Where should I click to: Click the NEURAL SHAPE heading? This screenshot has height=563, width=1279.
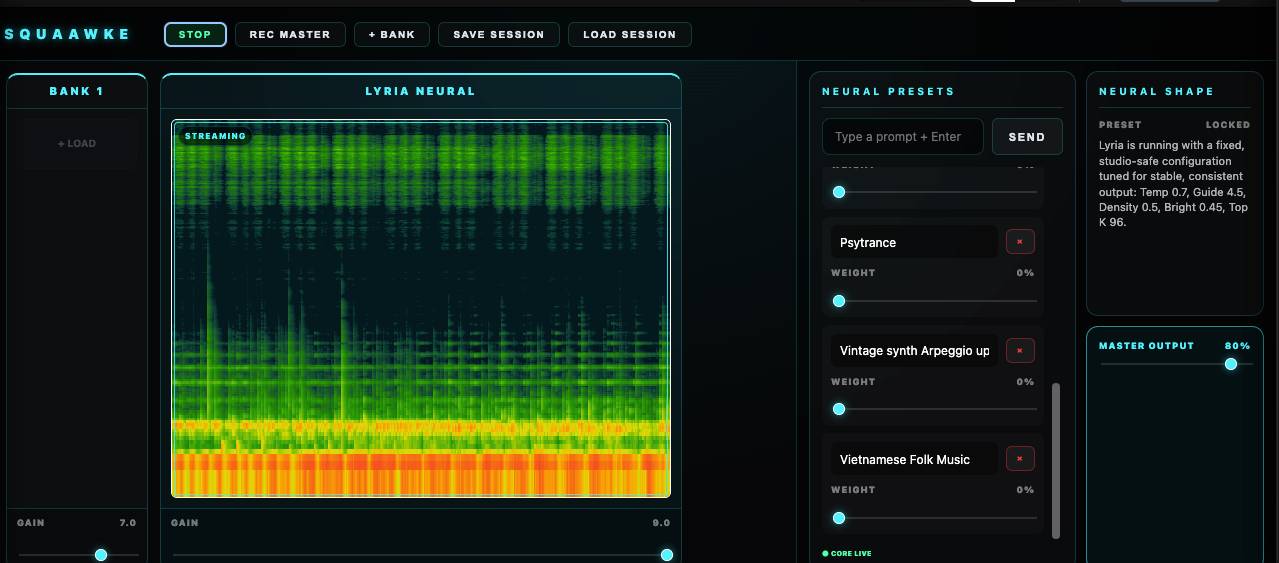pyautogui.click(x=1156, y=91)
